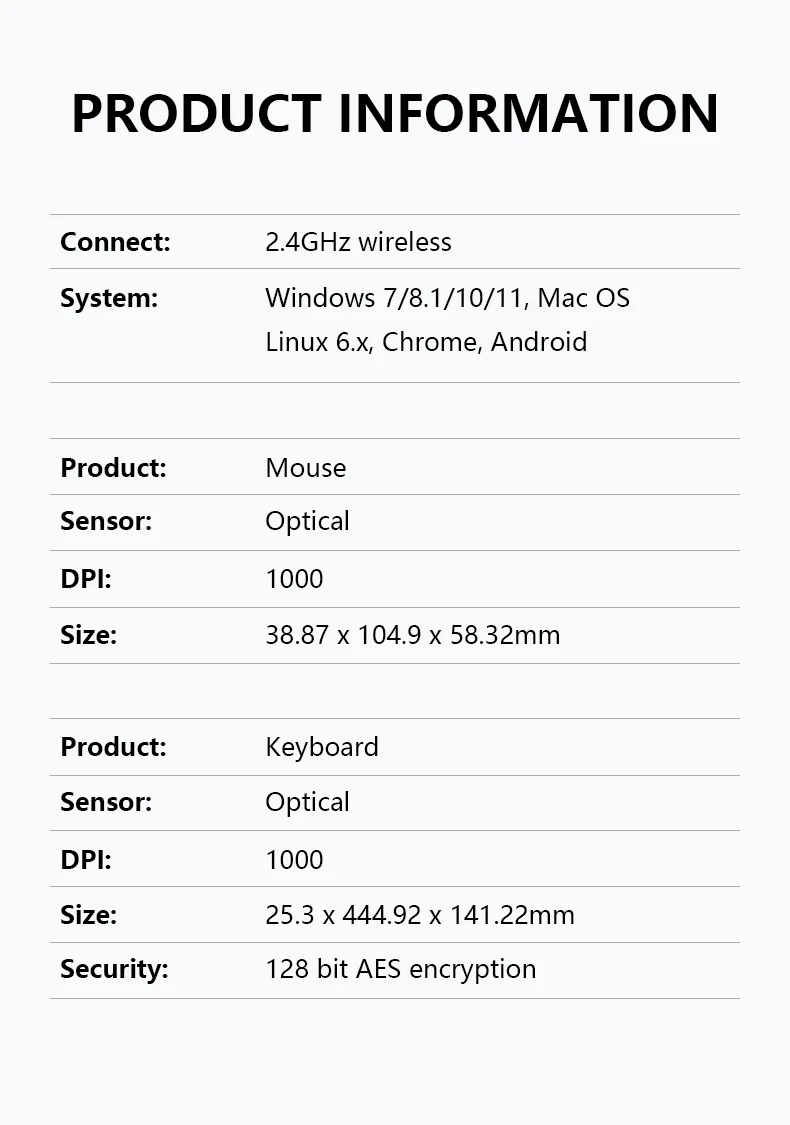The height and width of the screenshot is (1125, 790).
Task: Select the 1000 DPI value for Keyboard
Action: pyautogui.click(x=294, y=860)
